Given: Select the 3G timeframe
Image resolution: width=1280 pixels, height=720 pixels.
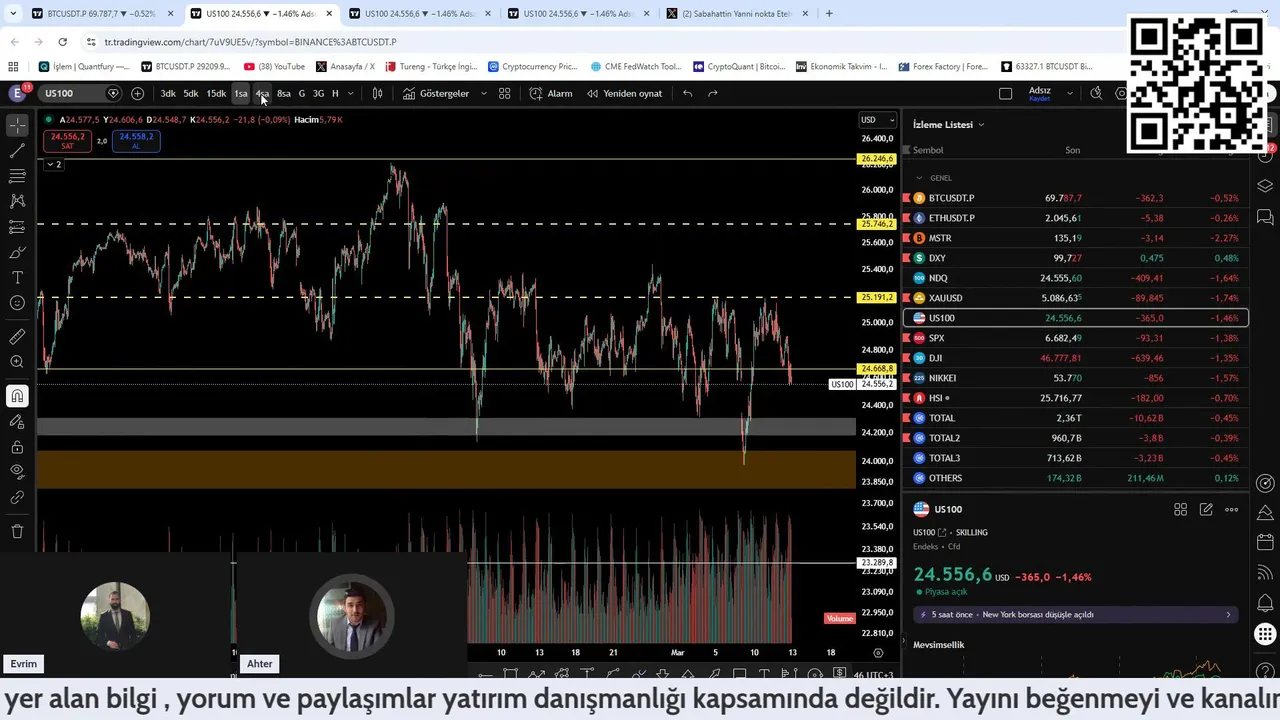Looking at the screenshot, I should point(318,93).
